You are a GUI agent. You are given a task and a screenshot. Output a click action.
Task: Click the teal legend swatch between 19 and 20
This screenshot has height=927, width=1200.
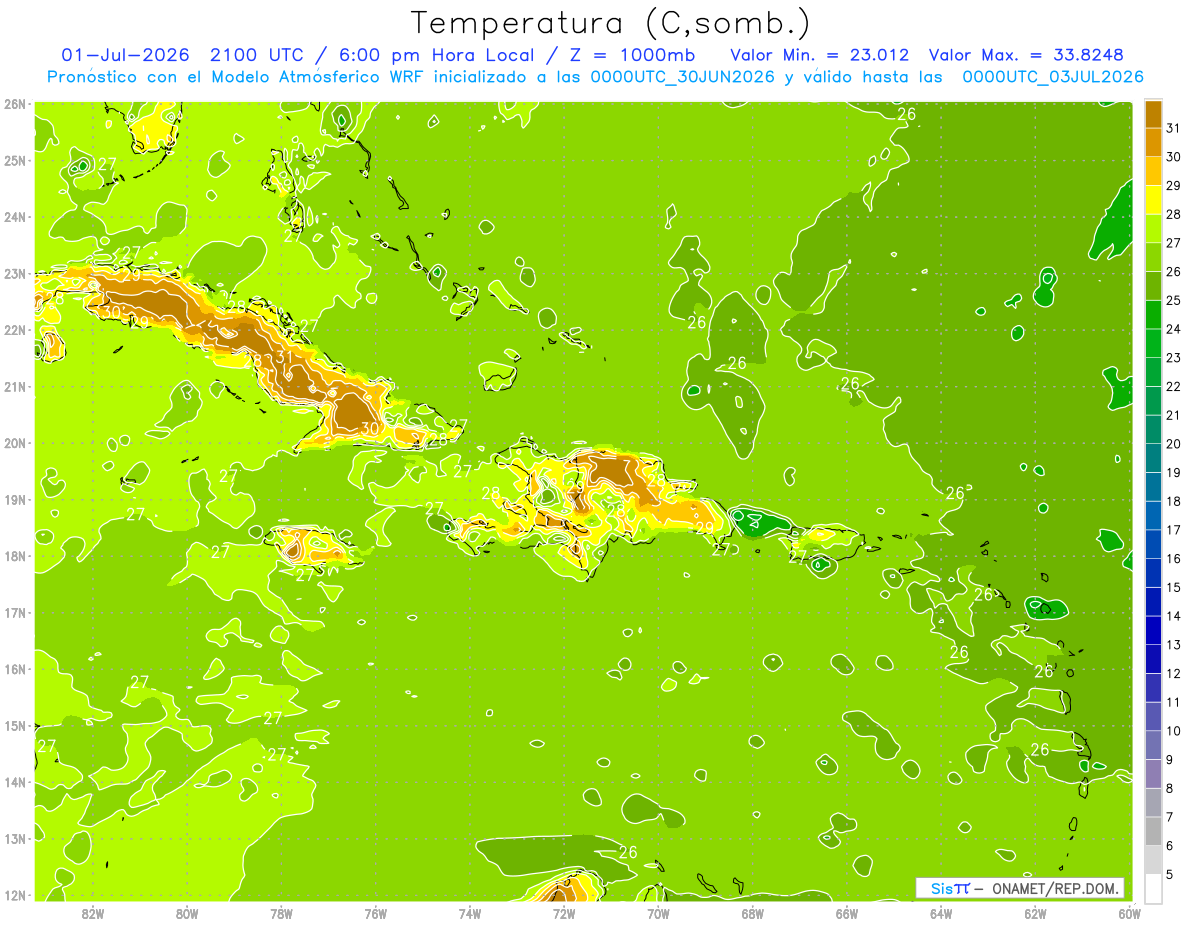[x=1153, y=458]
